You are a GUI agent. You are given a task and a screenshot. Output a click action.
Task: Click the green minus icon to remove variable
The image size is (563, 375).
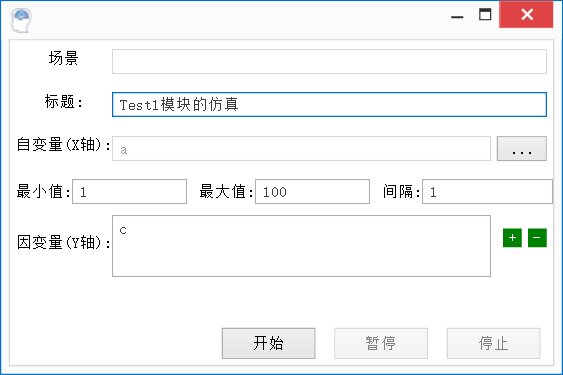[537, 238]
